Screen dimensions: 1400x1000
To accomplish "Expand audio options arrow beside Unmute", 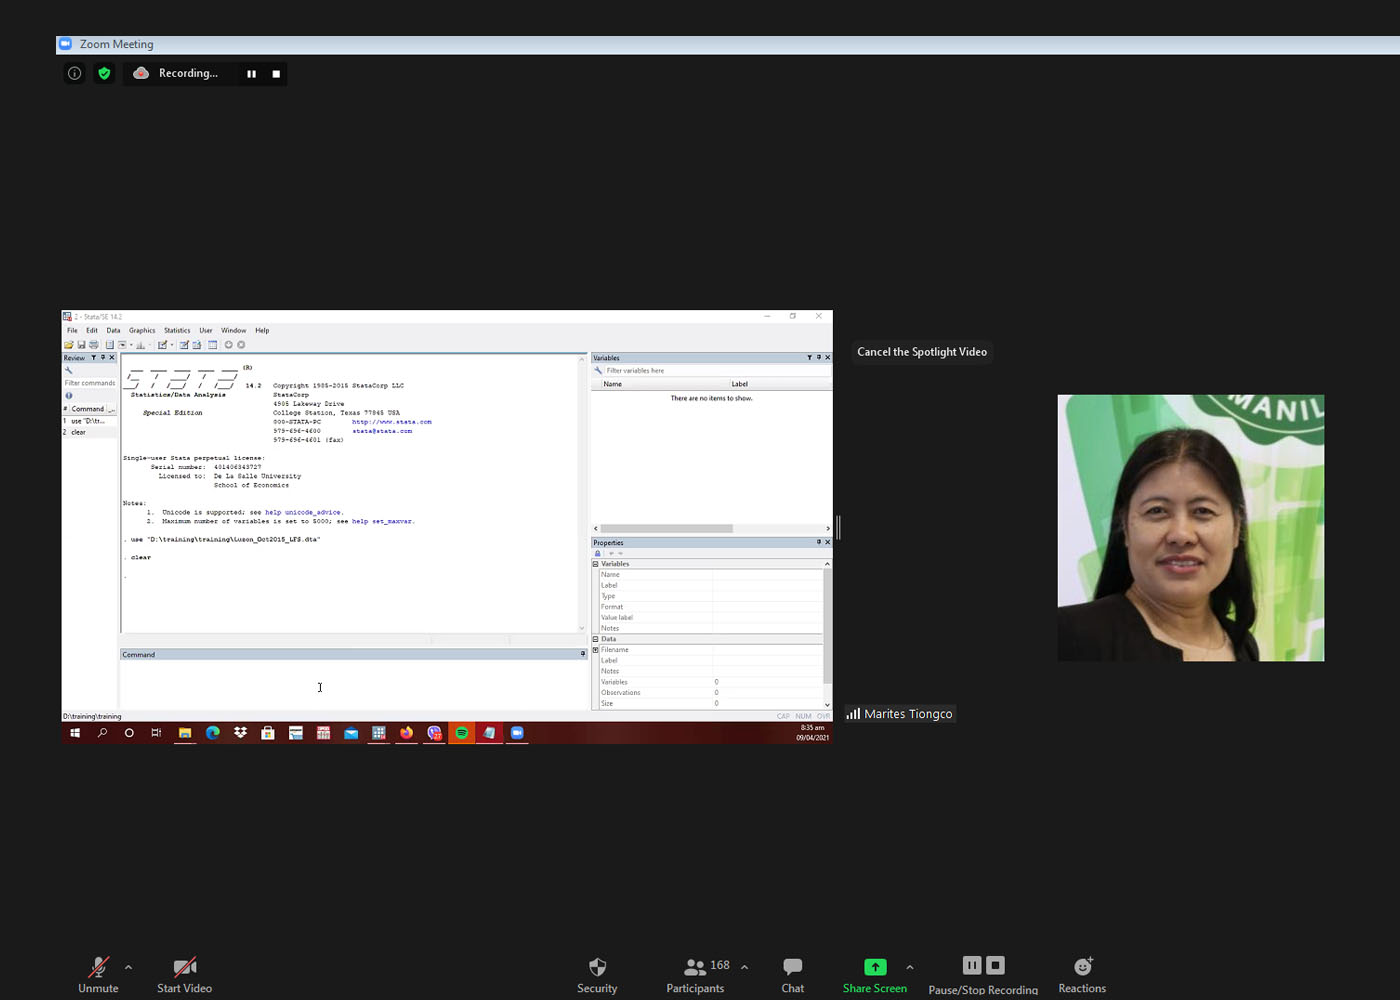I will click(128, 967).
